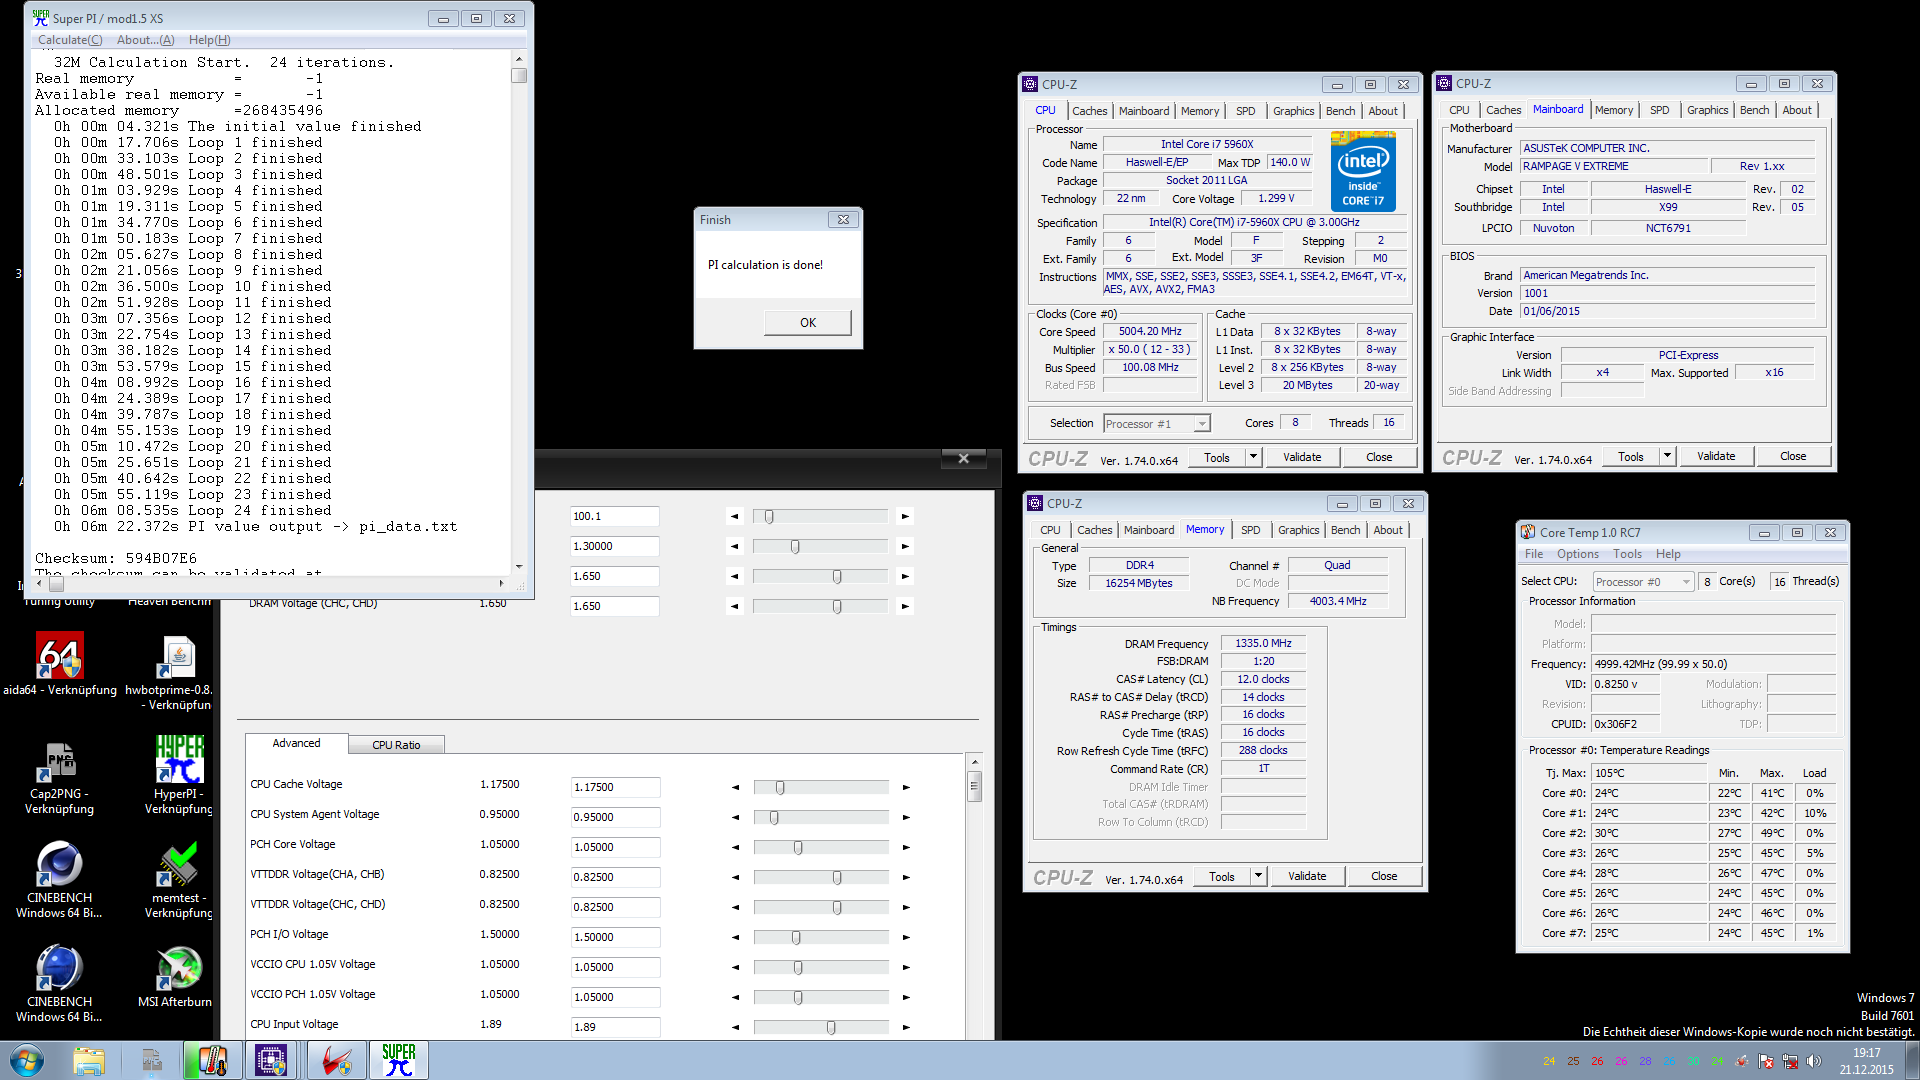Switch to the CPU Ratio tab
Viewport: 1920px width, 1080px height.
coord(396,745)
